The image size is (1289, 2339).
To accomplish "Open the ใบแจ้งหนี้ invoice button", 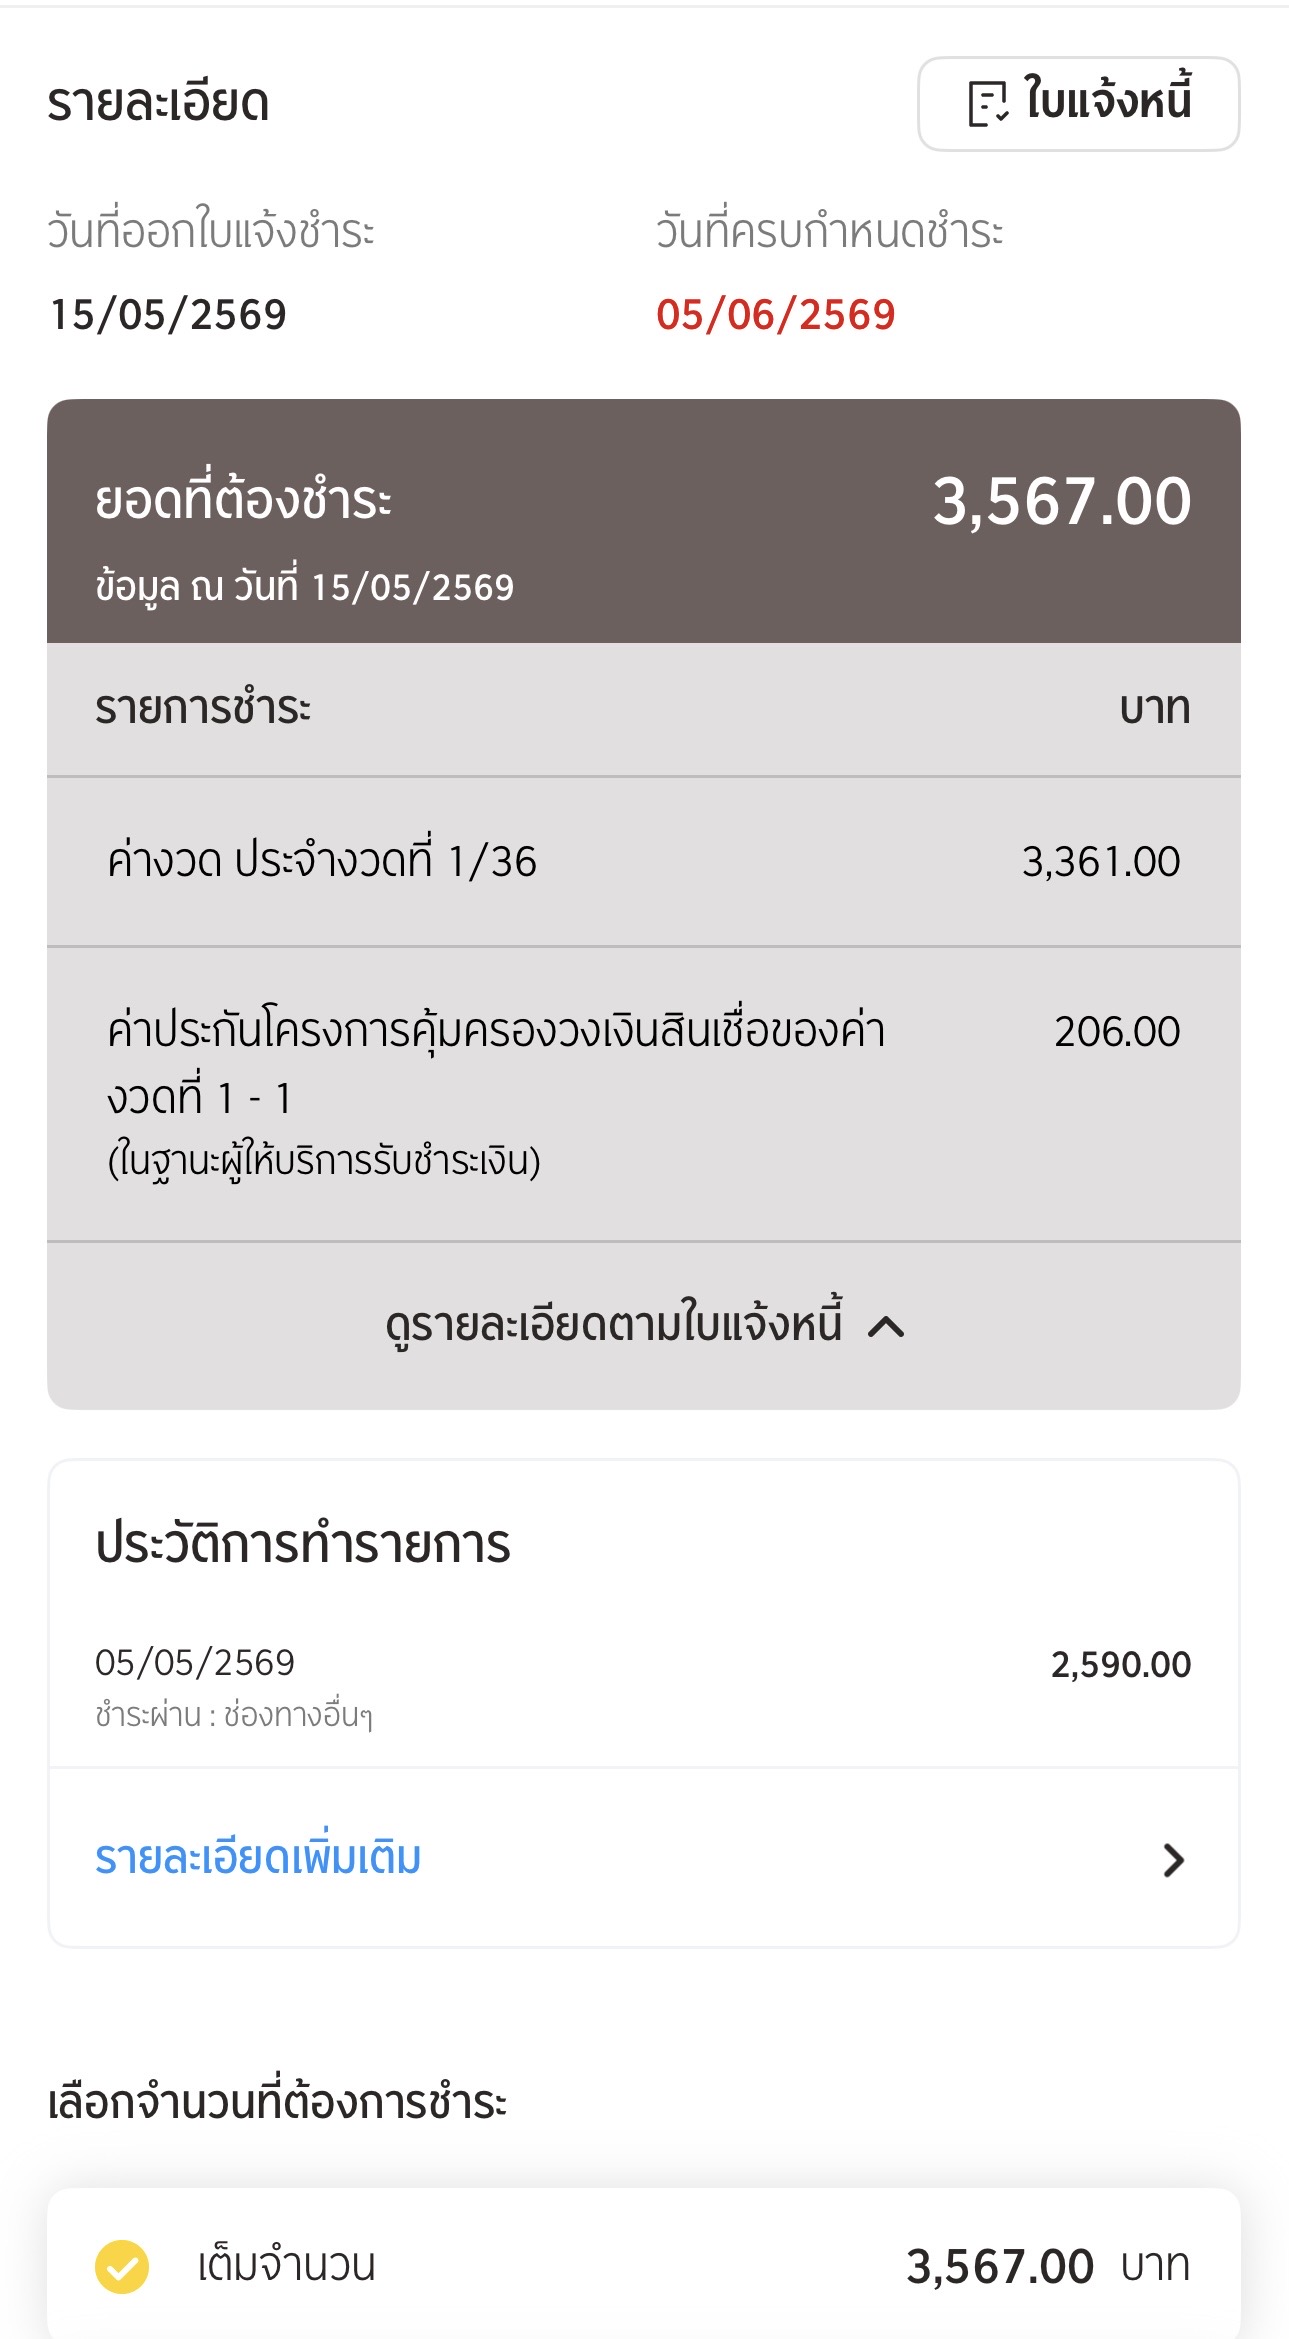I will pyautogui.click(x=1078, y=104).
